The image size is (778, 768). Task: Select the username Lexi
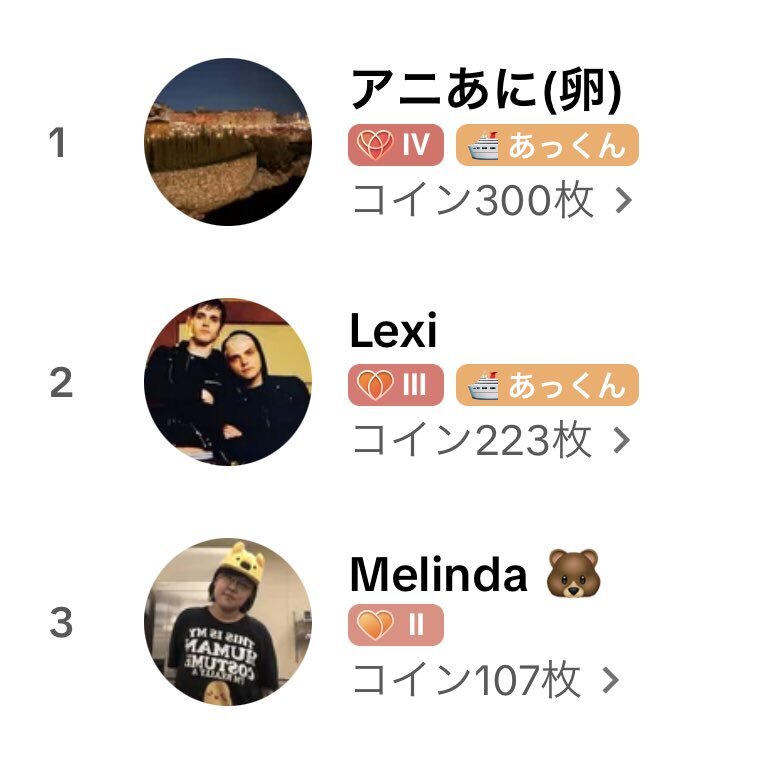pyautogui.click(x=393, y=330)
